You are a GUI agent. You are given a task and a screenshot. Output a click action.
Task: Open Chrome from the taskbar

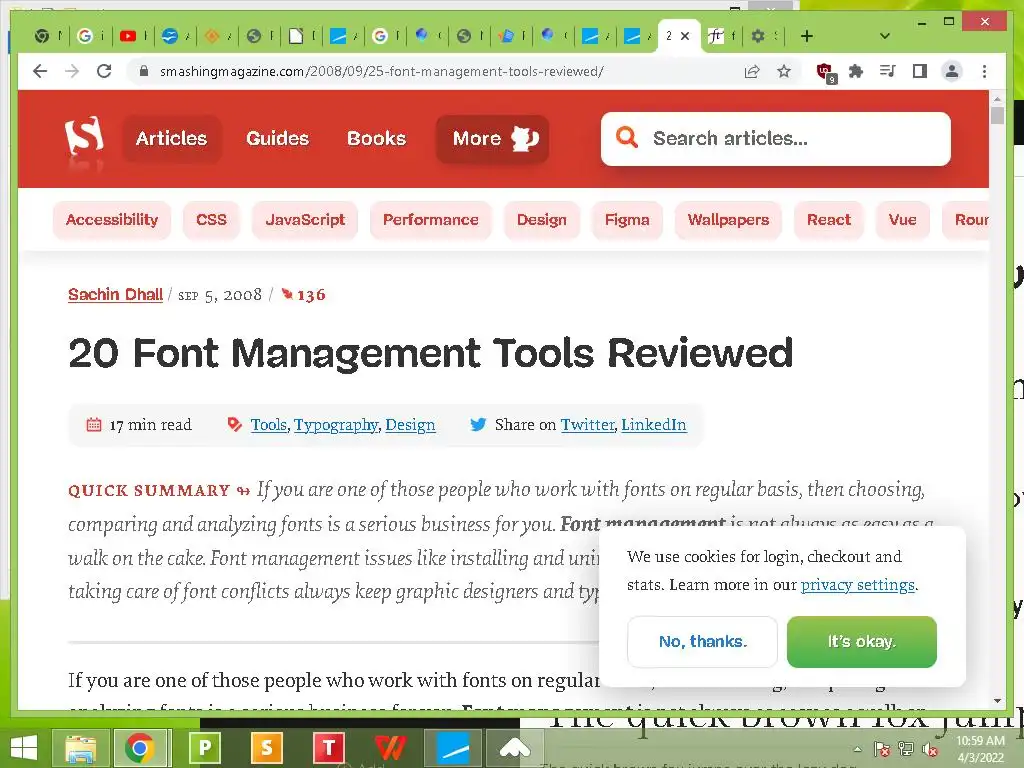point(140,748)
